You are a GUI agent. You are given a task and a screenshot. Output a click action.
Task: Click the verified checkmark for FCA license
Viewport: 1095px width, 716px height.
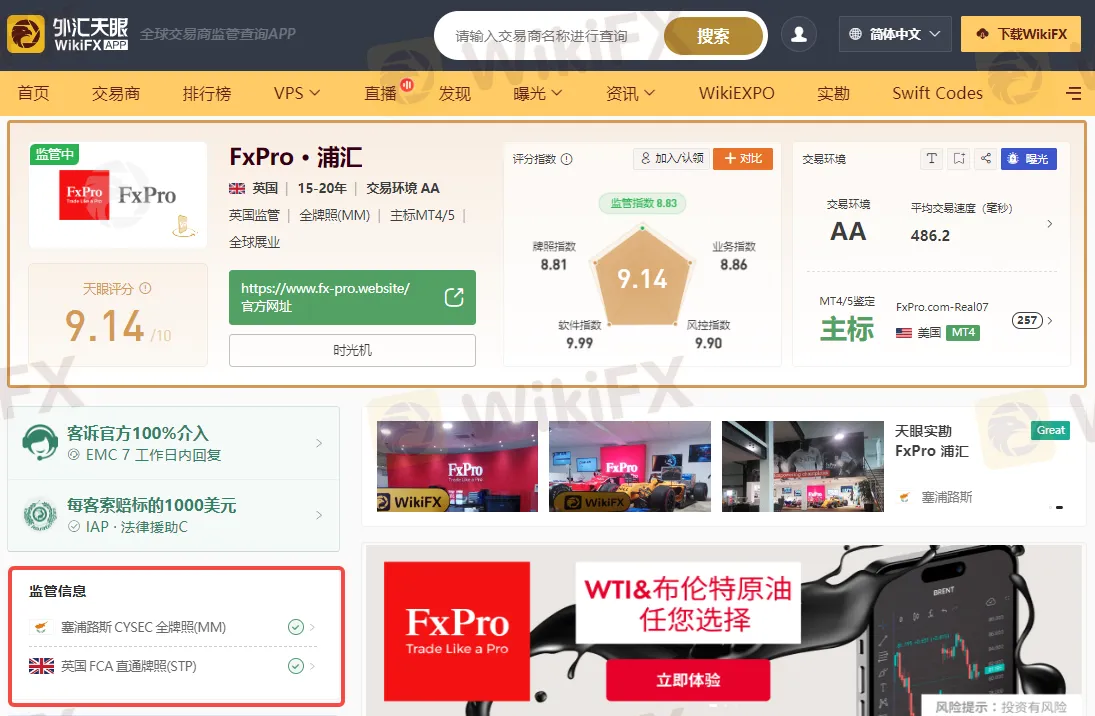(x=295, y=666)
